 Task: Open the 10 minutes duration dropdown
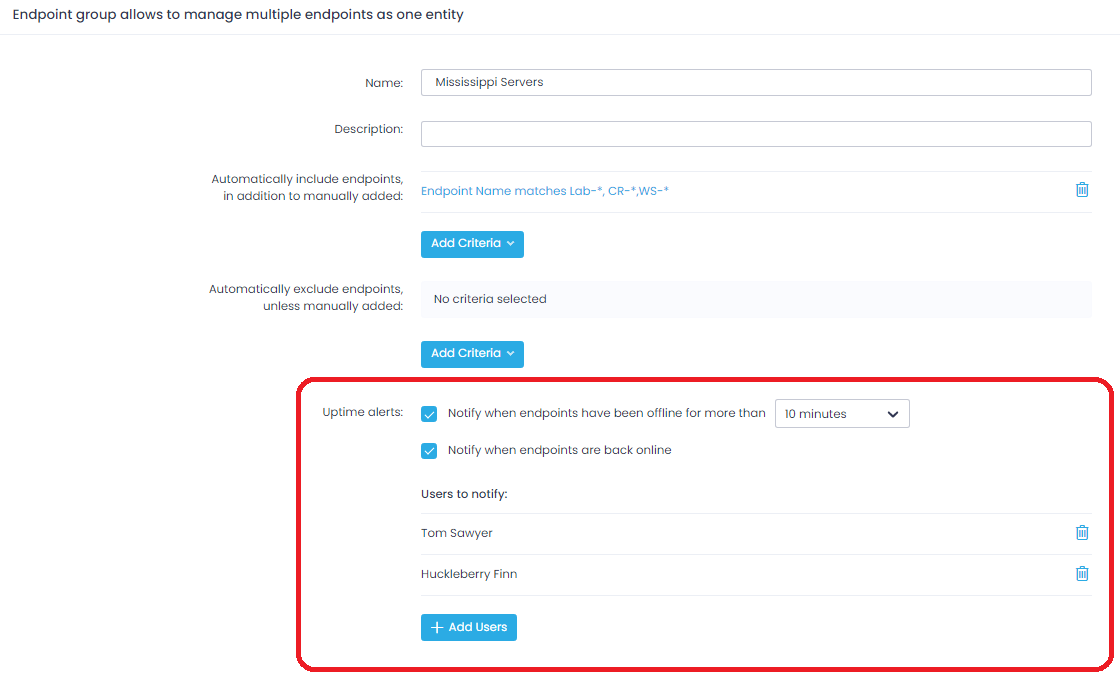pyautogui.click(x=842, y=413)
